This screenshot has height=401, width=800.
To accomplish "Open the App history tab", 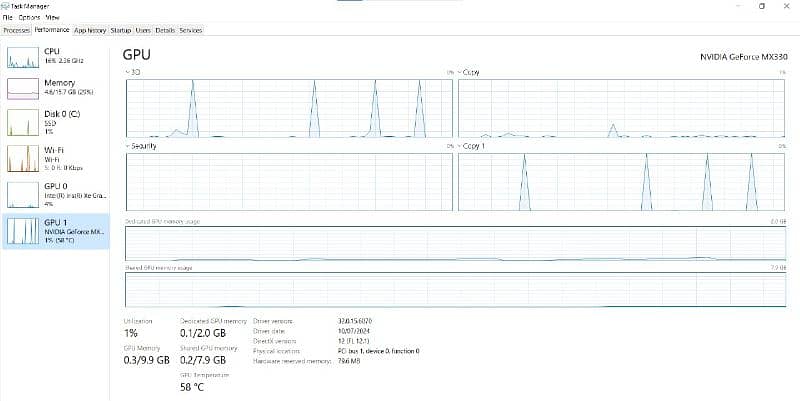I will pyautogui.click(x=90, y=30).
